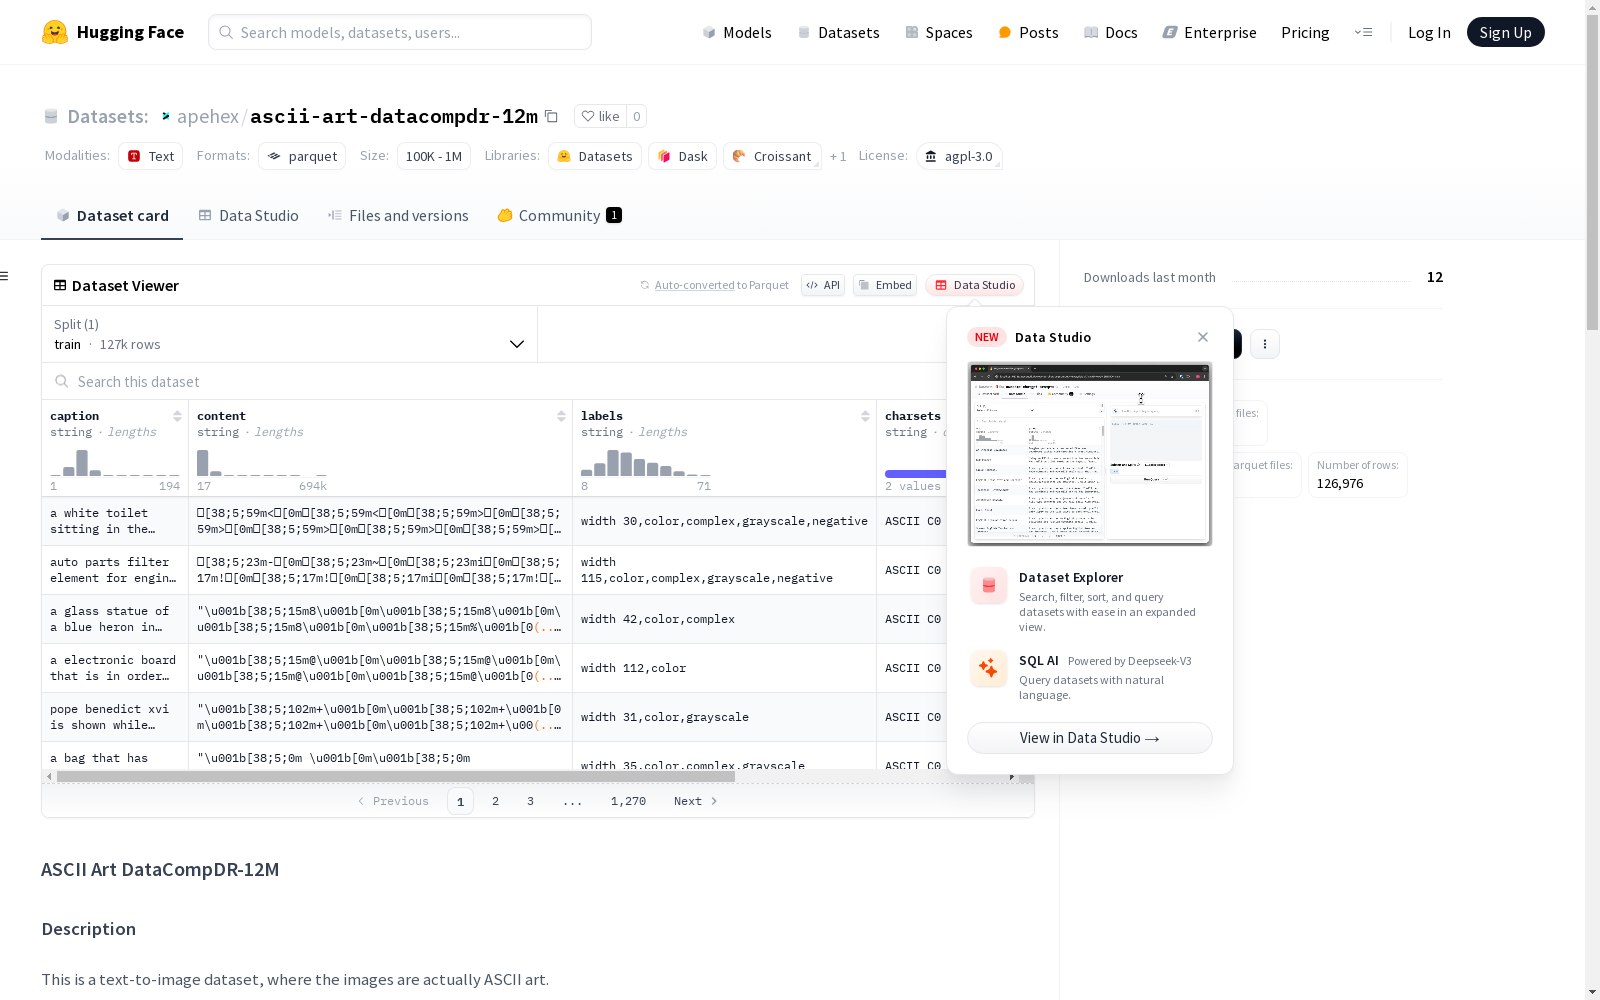The image size is (1600, 1000).
Task: Open Spaces in the top navigation
Action: coord(939,32)
